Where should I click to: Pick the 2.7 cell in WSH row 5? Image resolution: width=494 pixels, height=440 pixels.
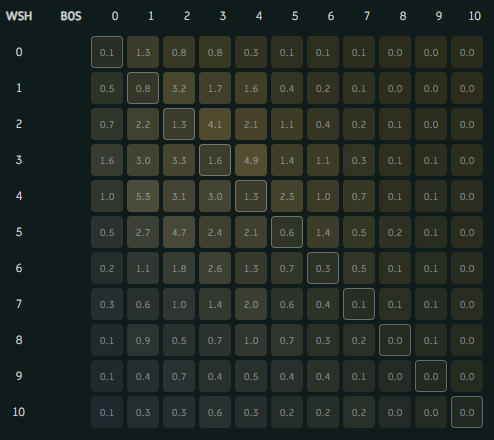(x=143, y=232)
